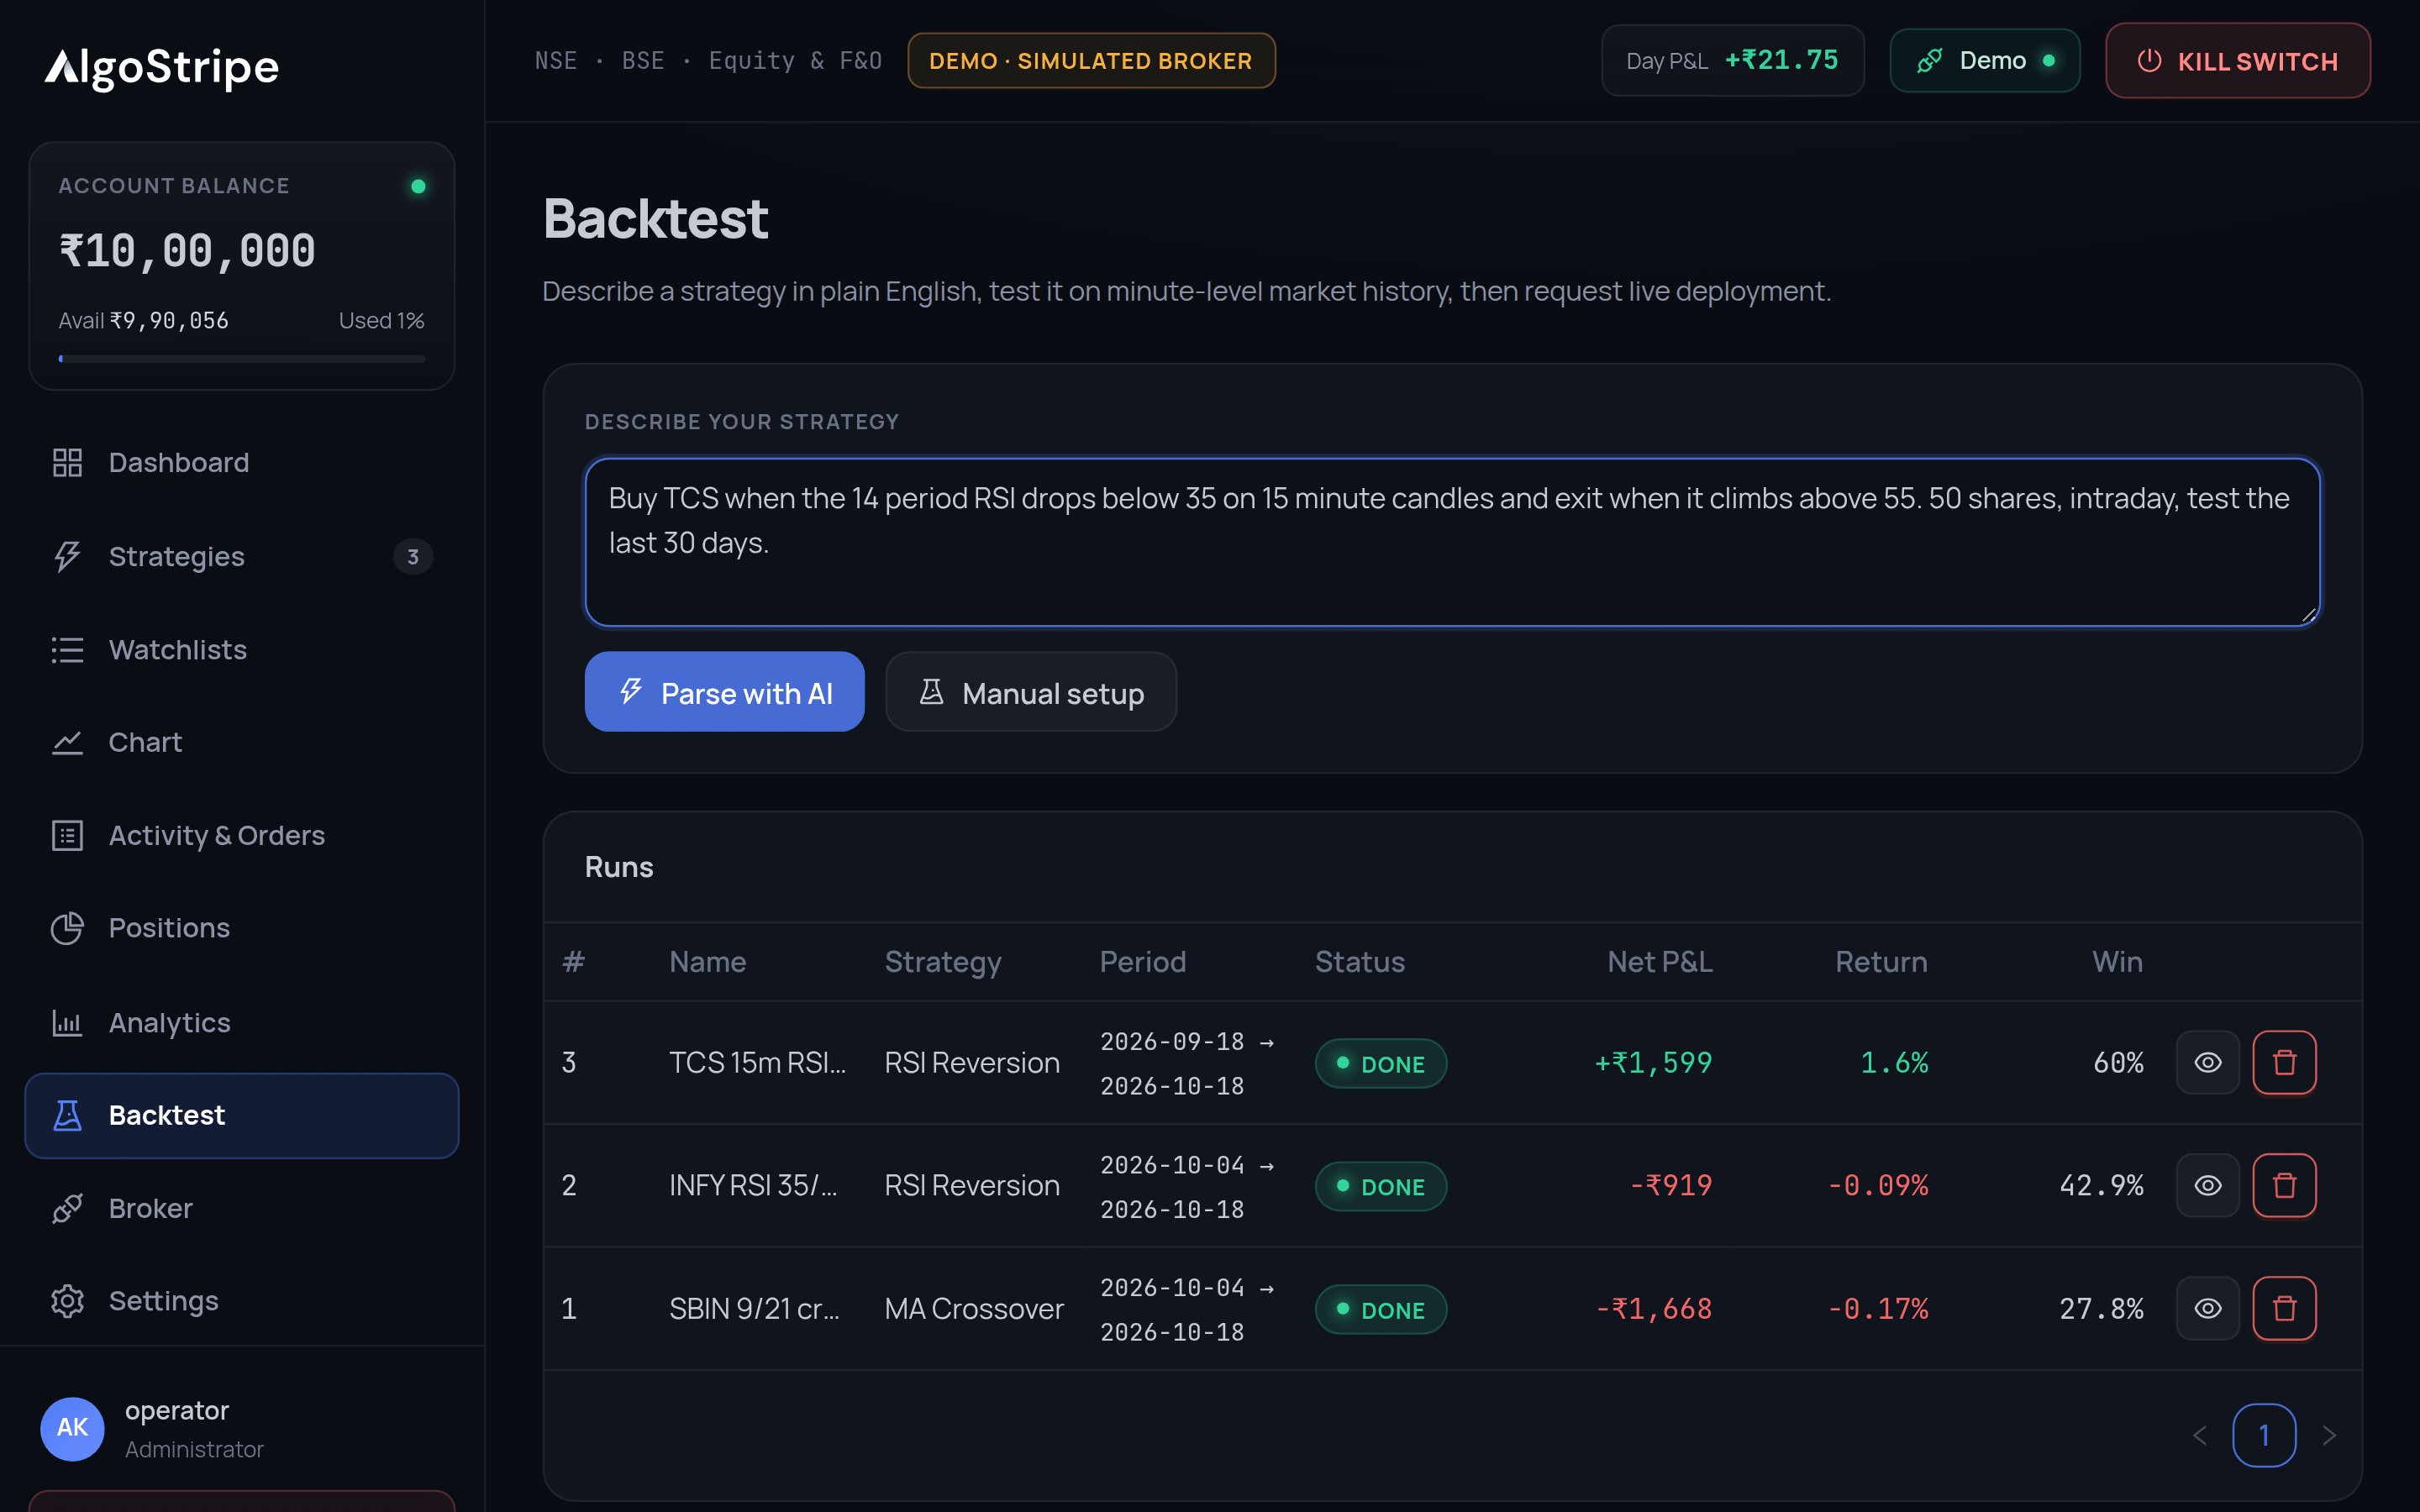This screenshot has height=1512, width=2420.
Task: Click the Demo Simulated Broker badge
Action: [1091, 61]
